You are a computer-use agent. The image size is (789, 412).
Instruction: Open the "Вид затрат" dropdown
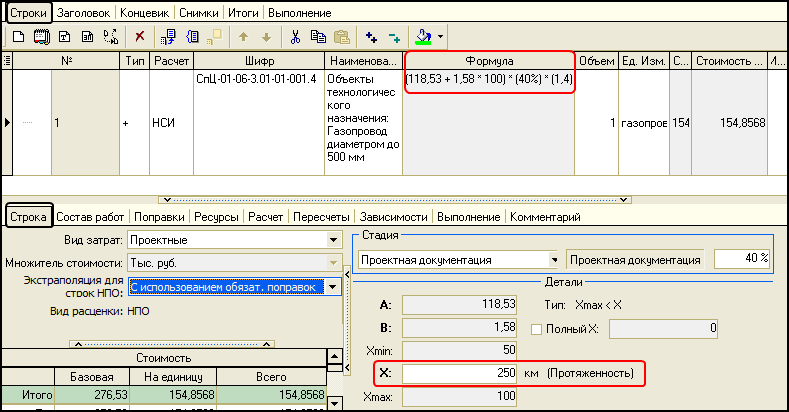[x=332, y=240]
